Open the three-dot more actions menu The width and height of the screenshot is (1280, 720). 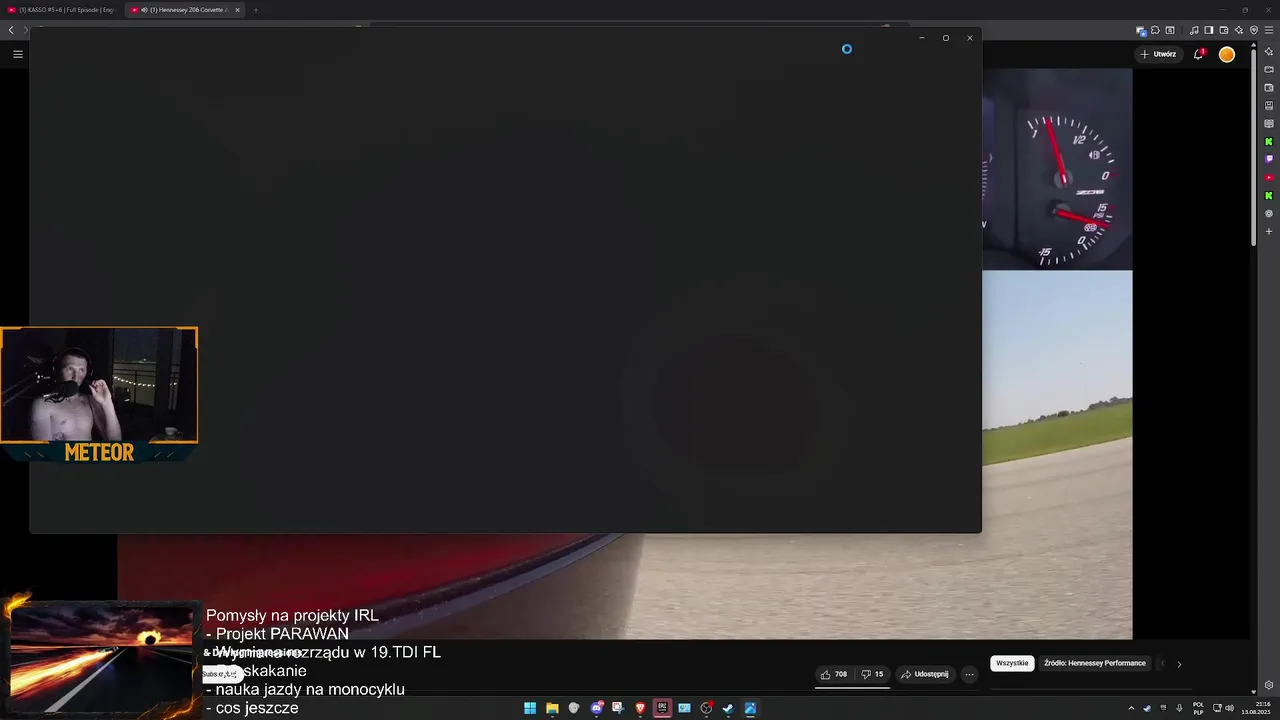click(x=969, y=674)
